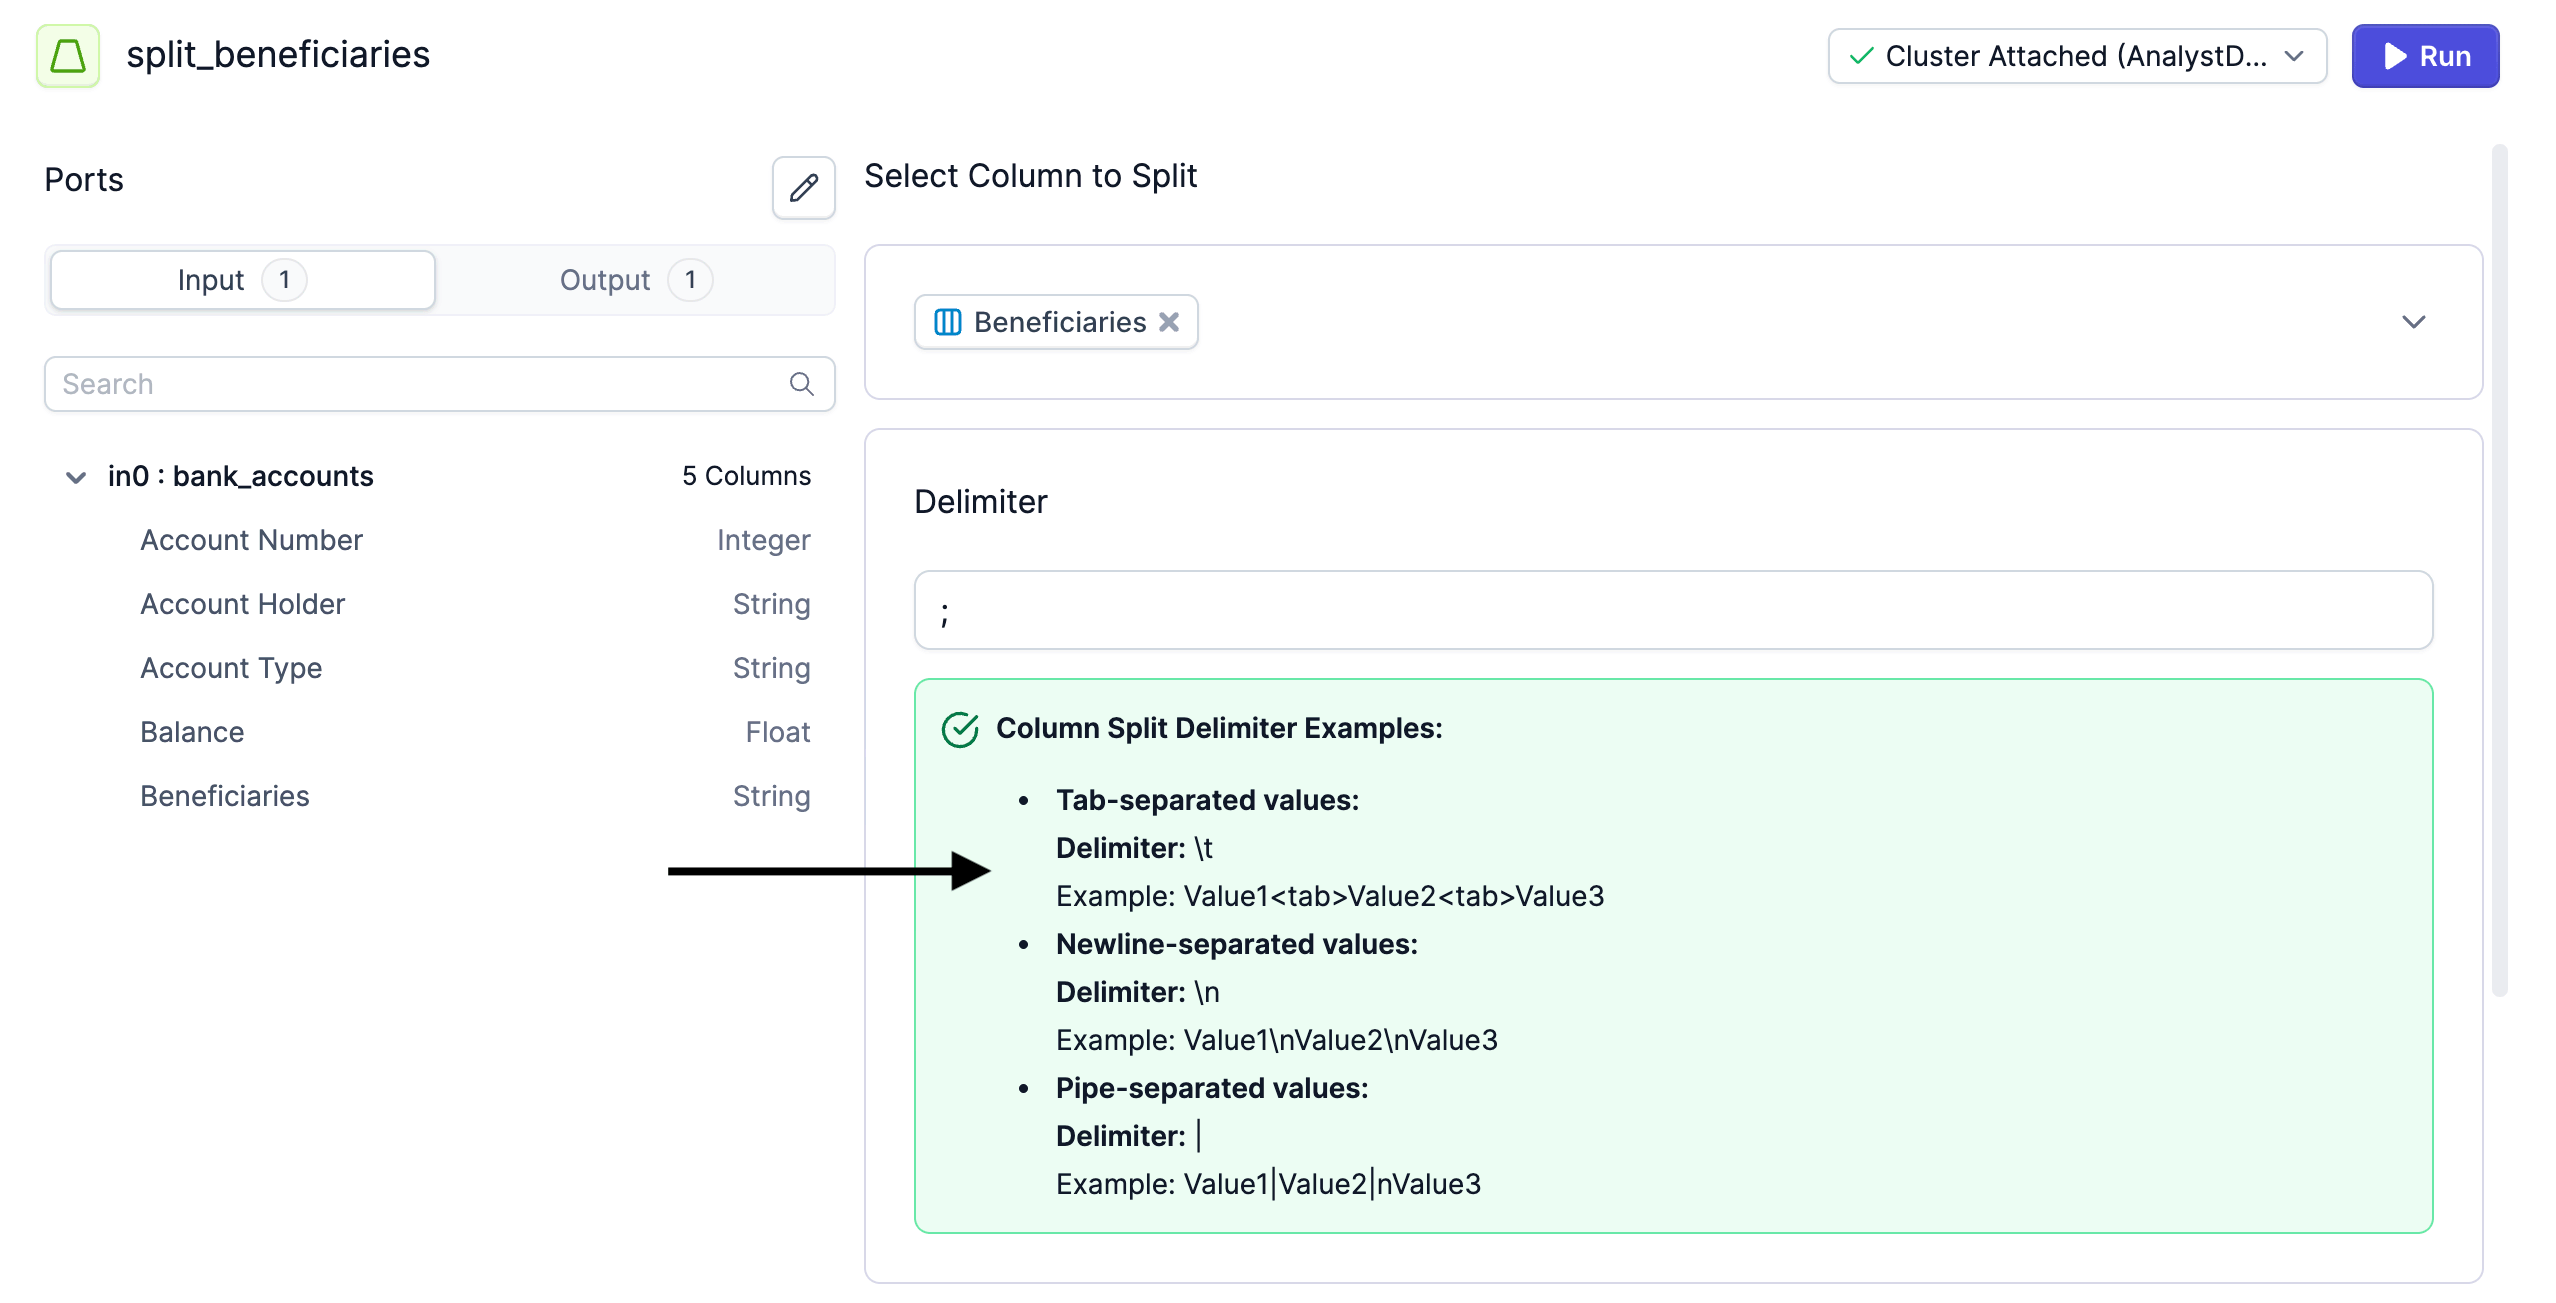Screen dimensions: 2556x1303
Task: Click the green Cluster Attached checkmark
Action: [1860, 56]
